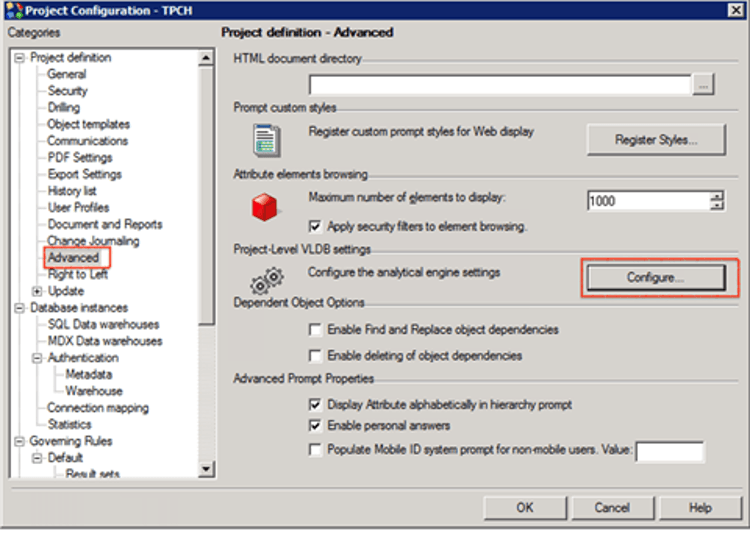This screenshot has height=535, width=750.
Task: Click the prompt custom styles document icon
Action: 265,139
